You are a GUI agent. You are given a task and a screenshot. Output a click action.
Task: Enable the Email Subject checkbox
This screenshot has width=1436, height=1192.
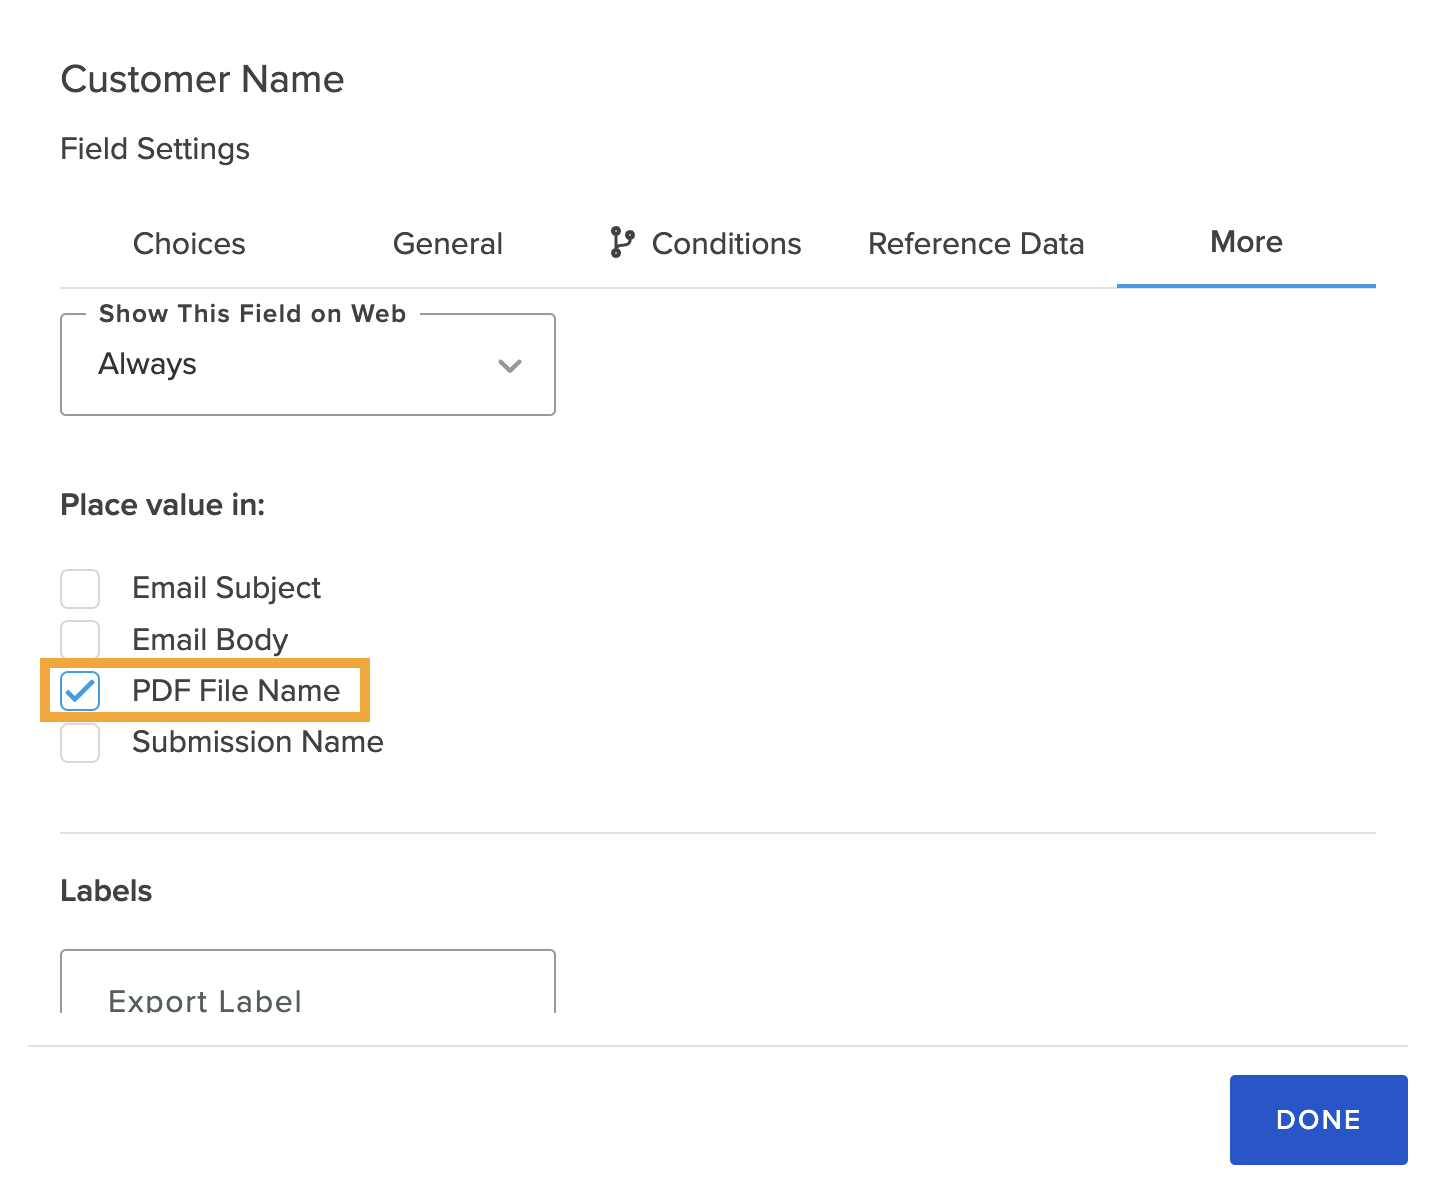click(x=80, y=589)
